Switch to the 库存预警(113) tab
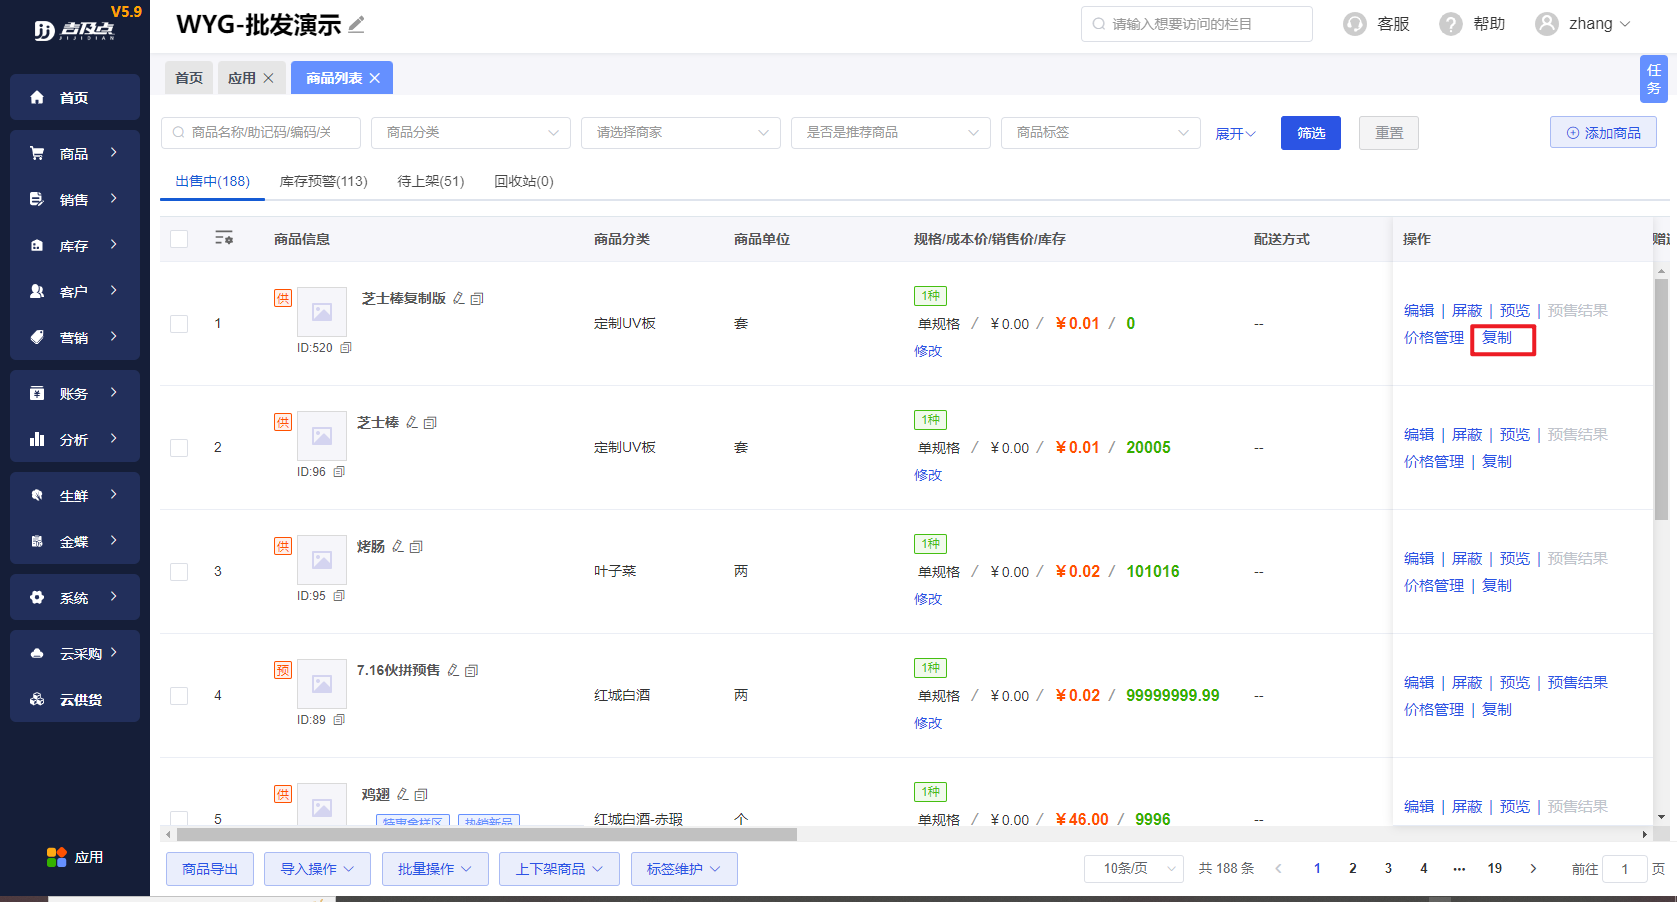The width and height of the screenshot is (1677, 902). [323, 181]
